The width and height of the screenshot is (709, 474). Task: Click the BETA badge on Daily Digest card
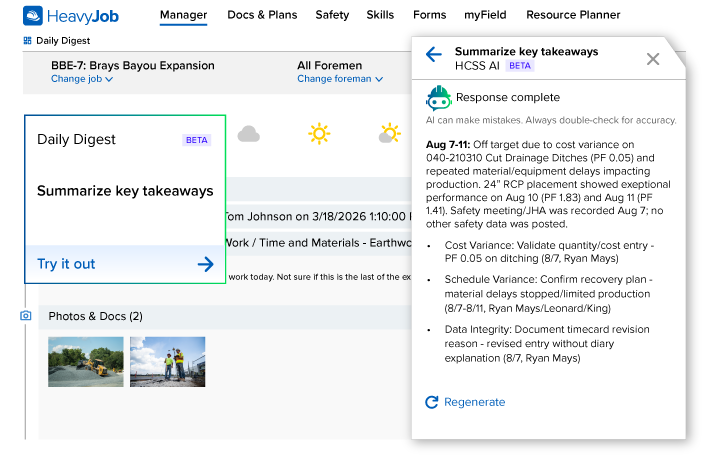tap(197, 140)
